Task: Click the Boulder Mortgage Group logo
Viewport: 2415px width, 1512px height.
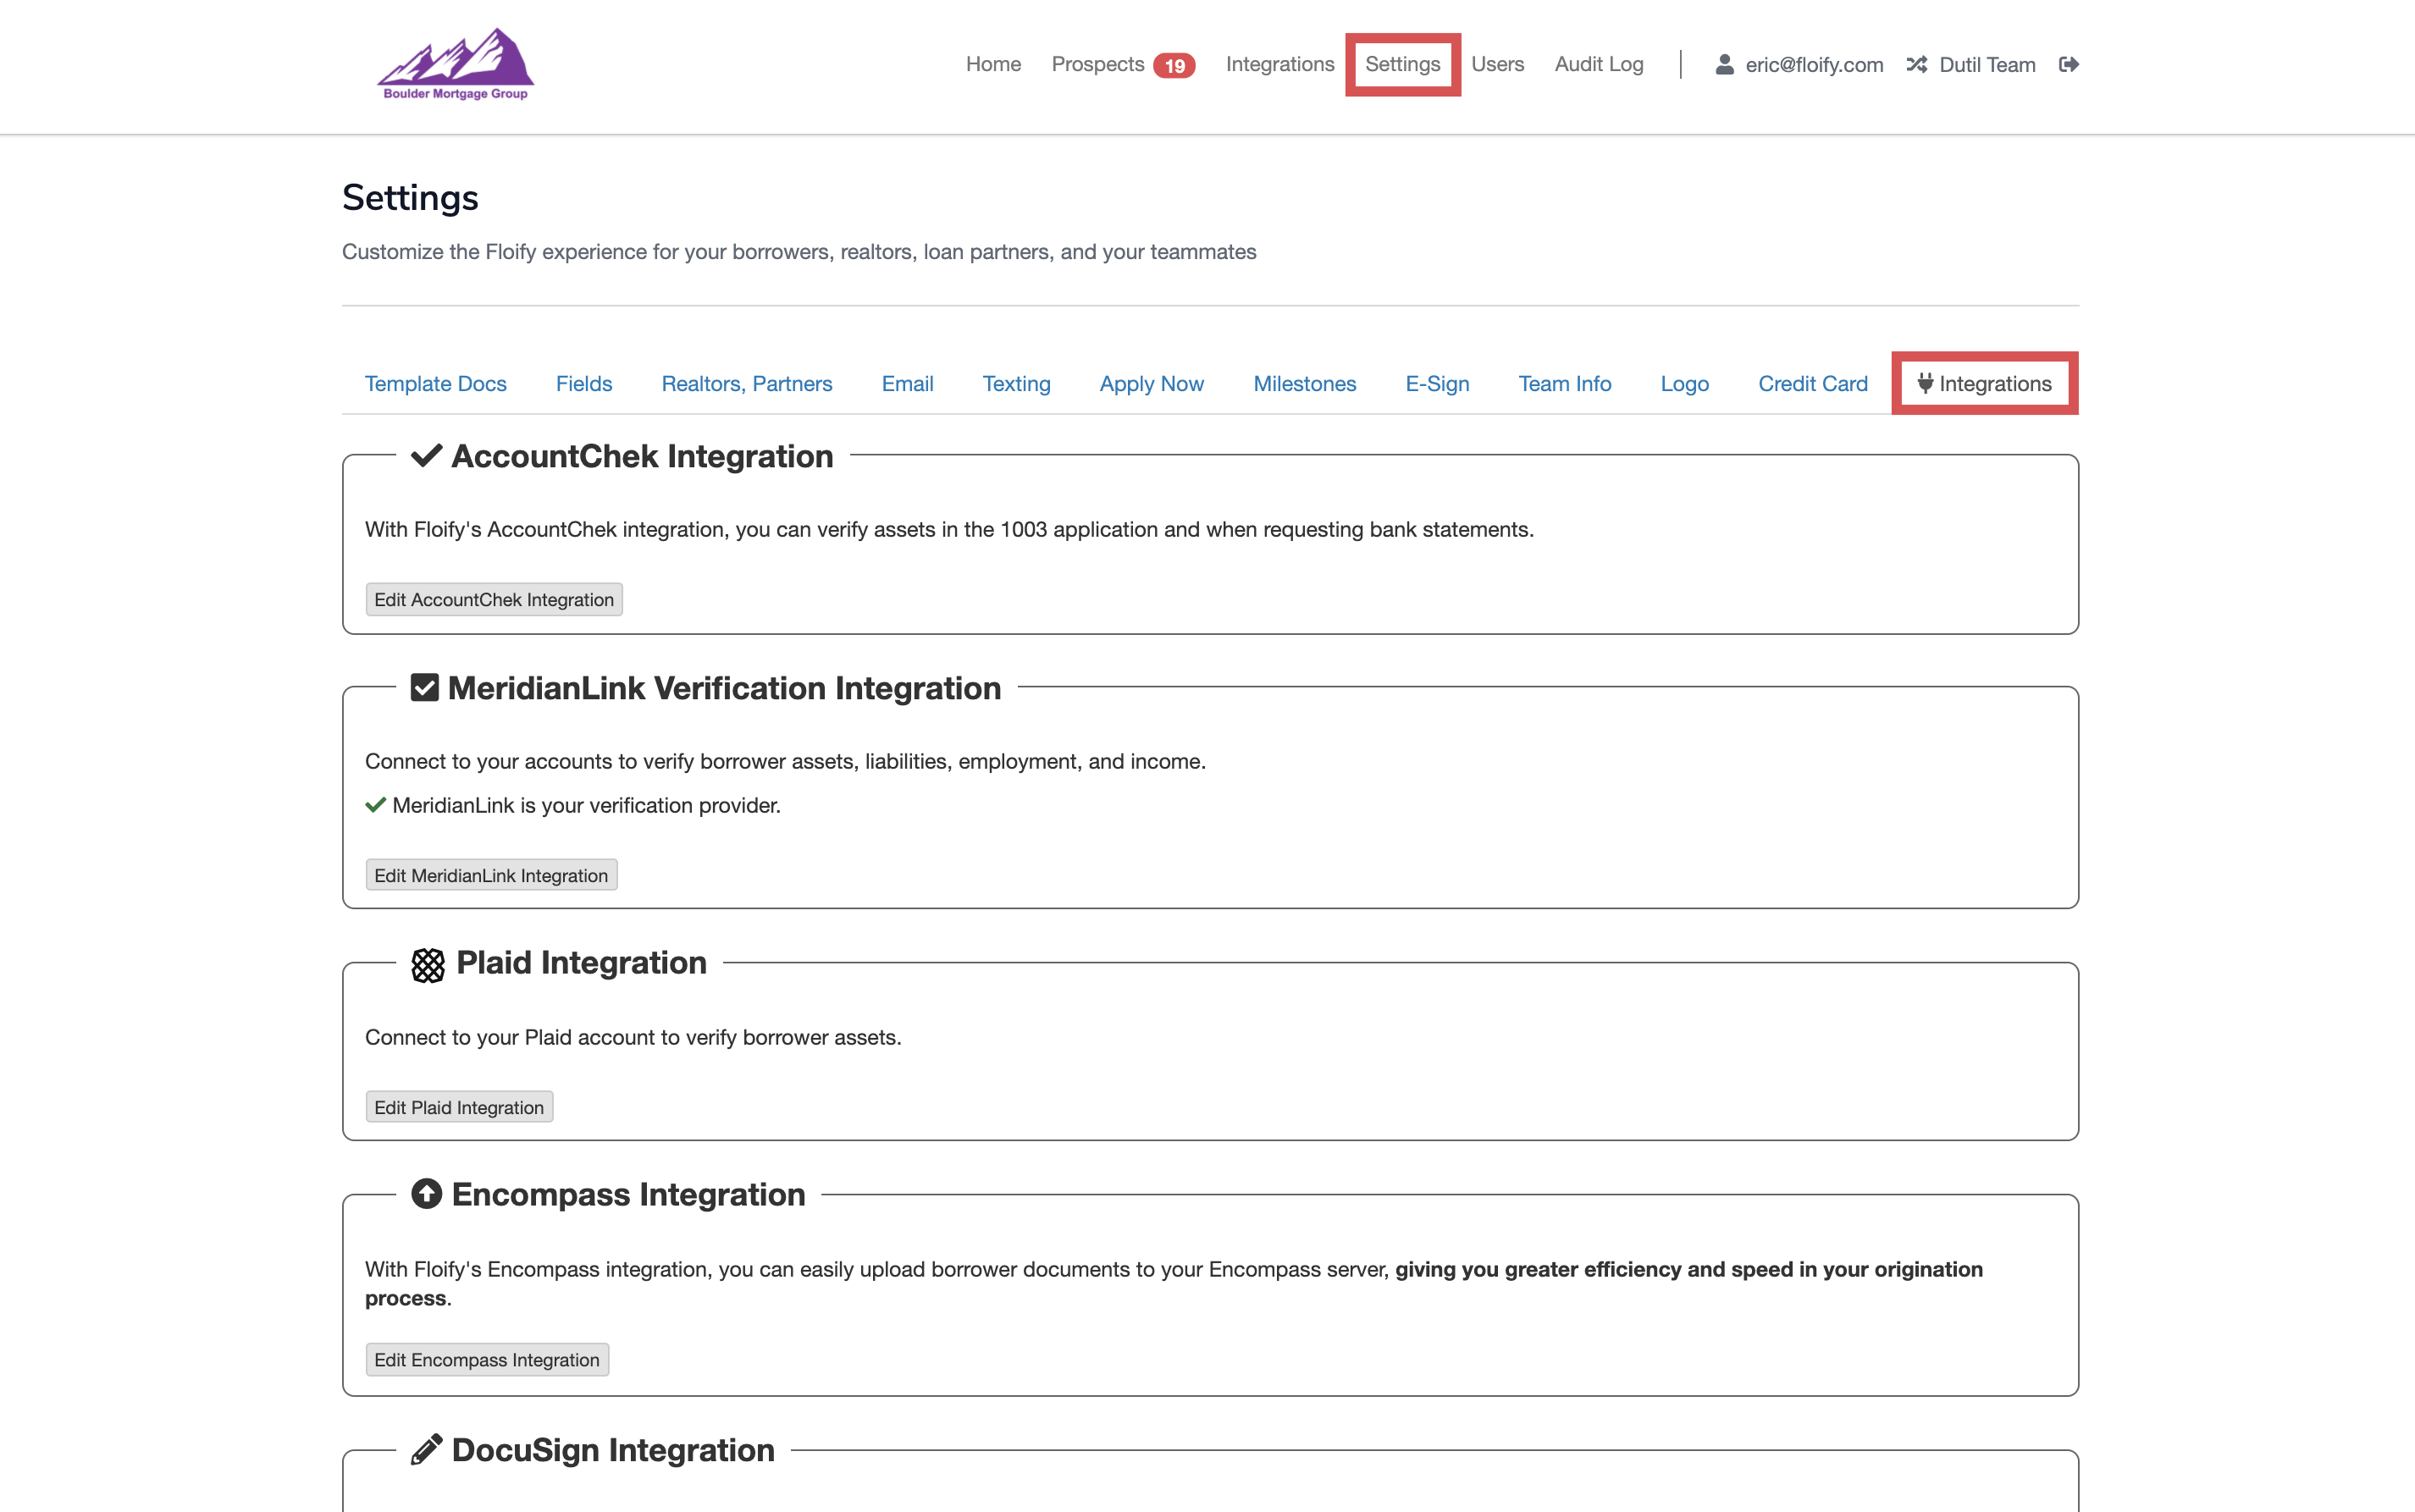Action: pos(455,64)
